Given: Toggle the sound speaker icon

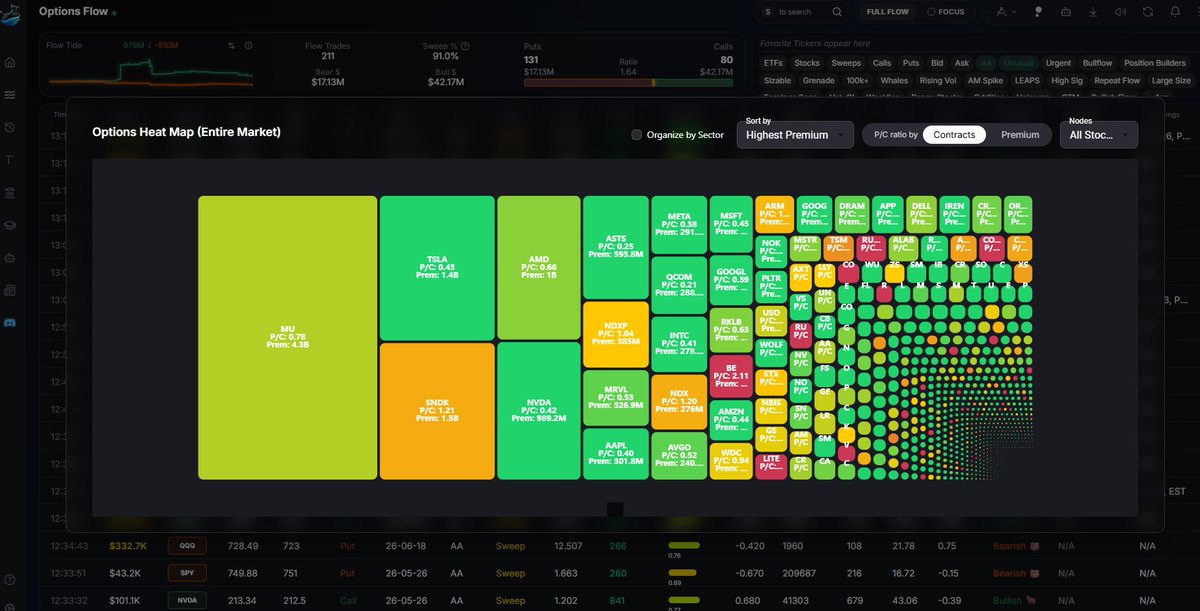Looking at the screenshot, I should pyautogui.click(x=1120, y=12).
